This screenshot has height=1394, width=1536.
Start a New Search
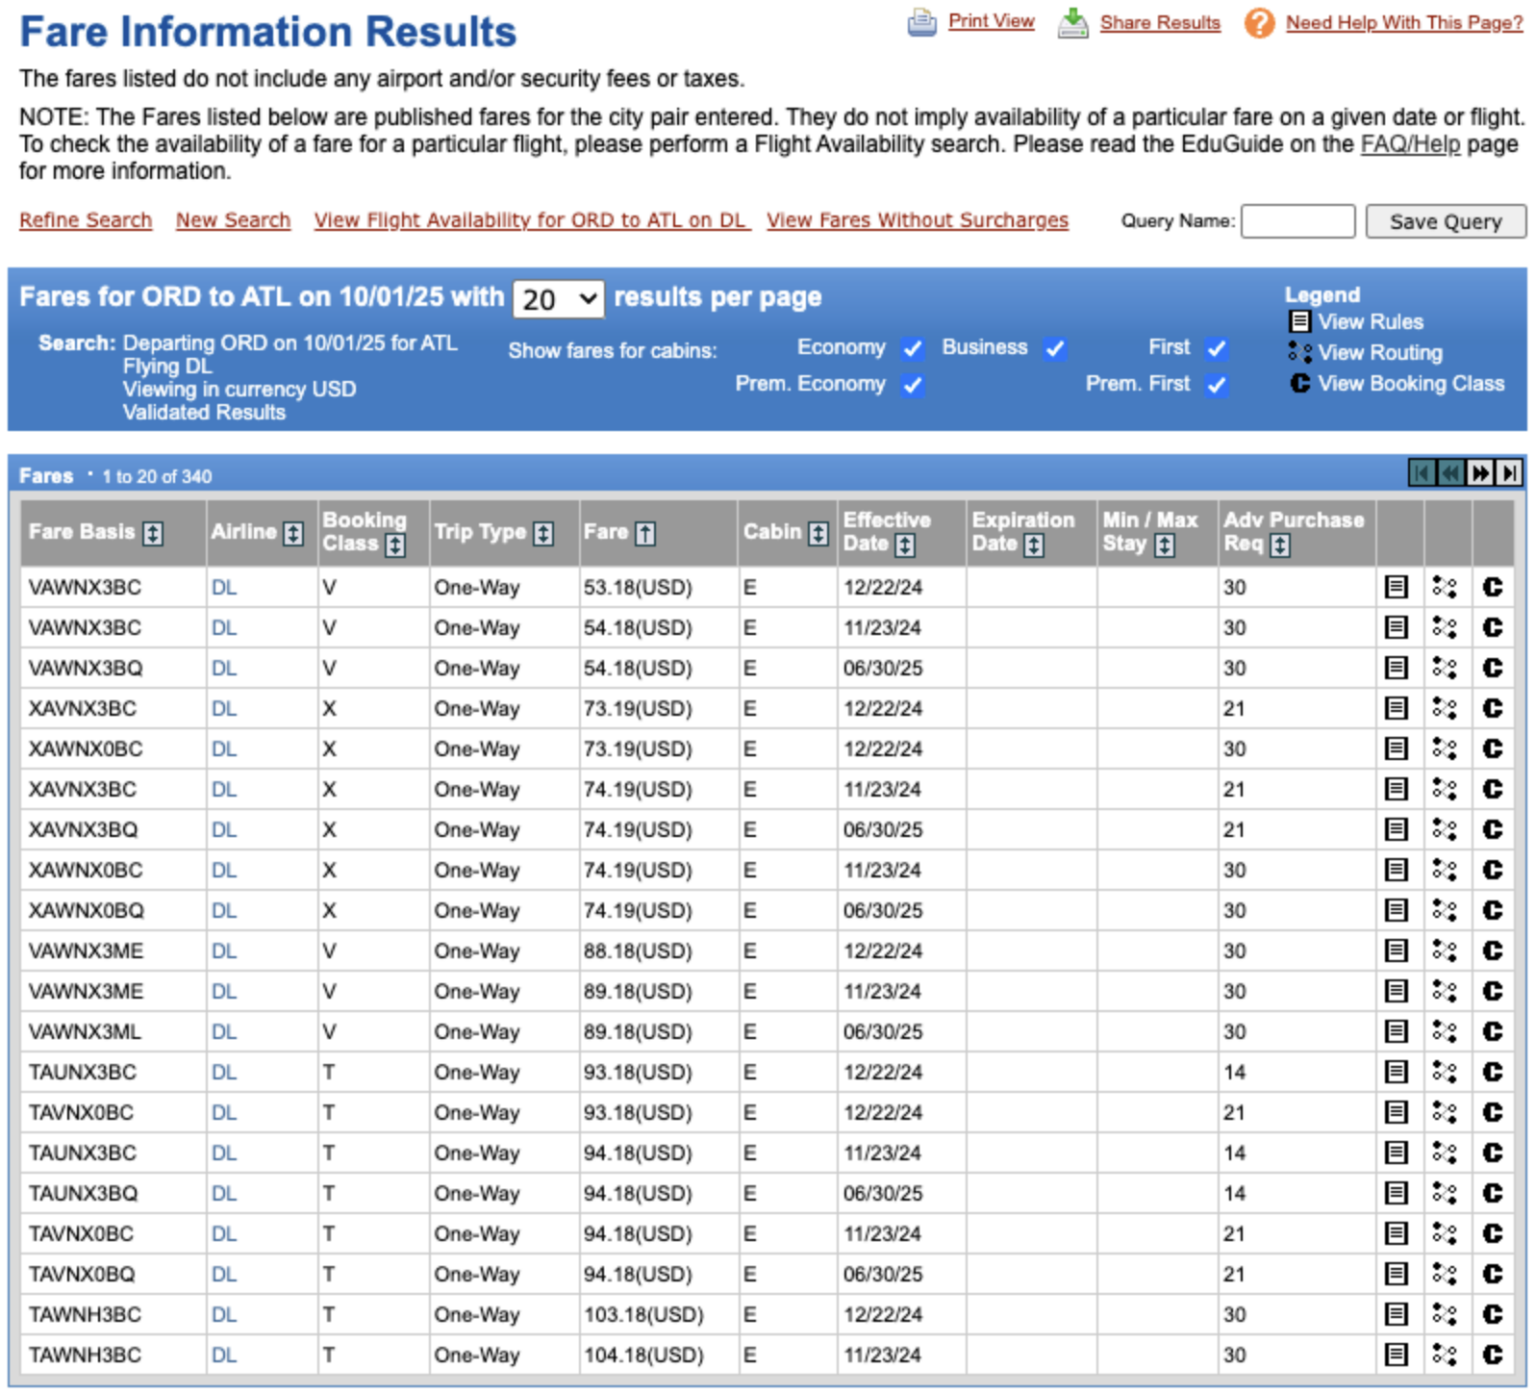point(233,220)
